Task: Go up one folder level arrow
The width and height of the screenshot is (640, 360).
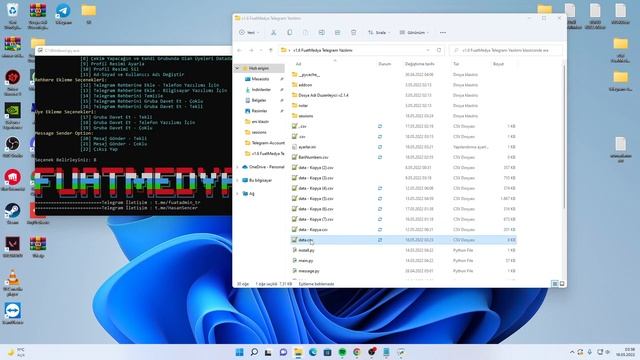Action: coord(270,50)
